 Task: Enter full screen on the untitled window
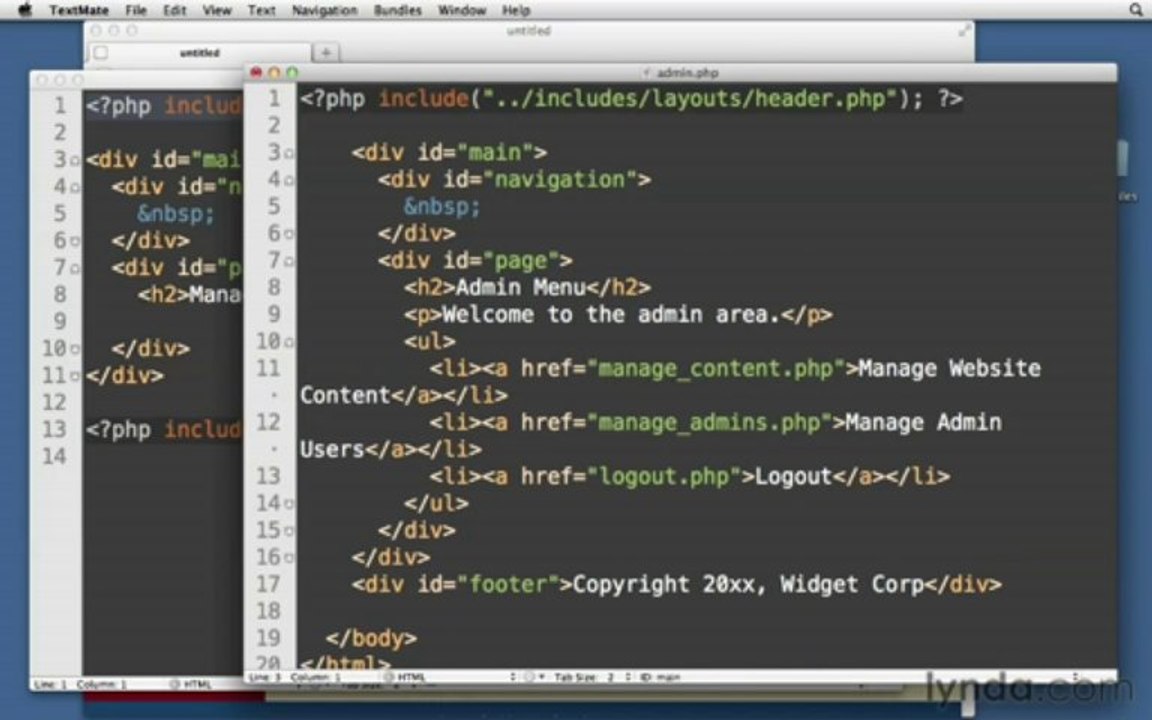[x=964, y=31]
